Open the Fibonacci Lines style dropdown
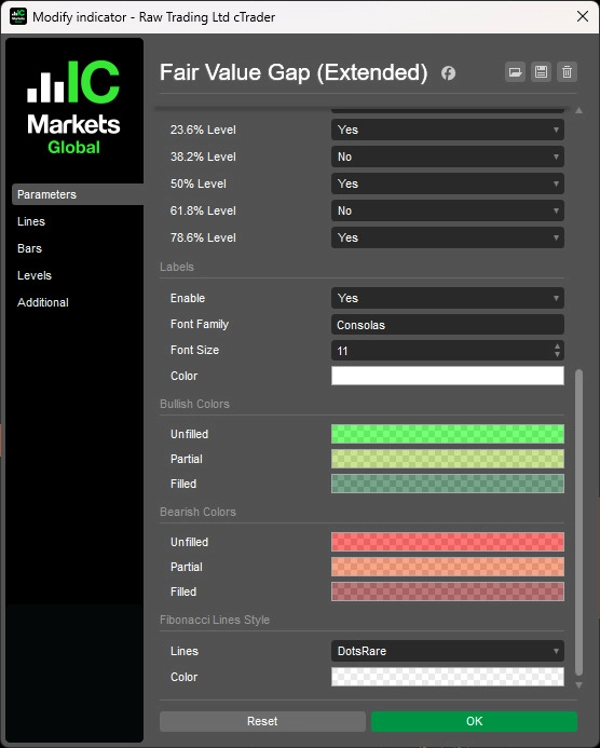The height and width of the screenshot is (748, 600). (447, 651)
